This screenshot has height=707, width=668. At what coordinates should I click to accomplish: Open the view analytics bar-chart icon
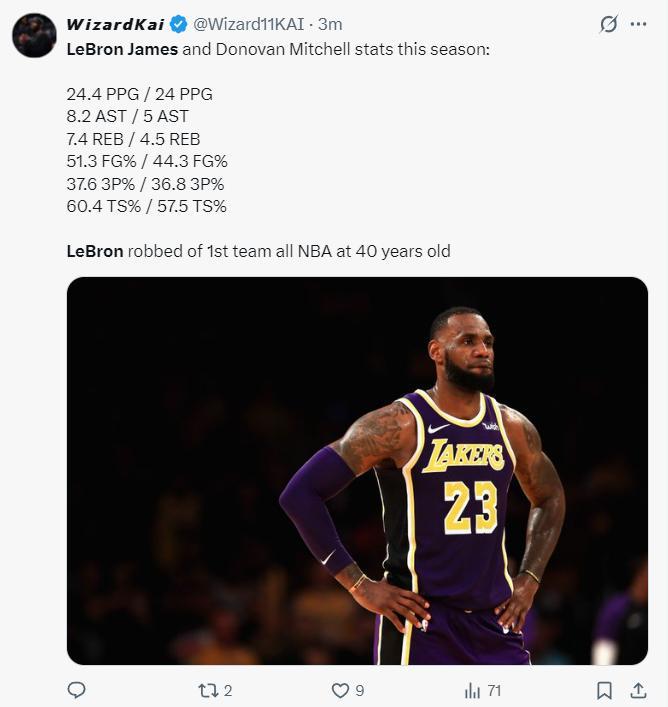(x=473, y=690)
